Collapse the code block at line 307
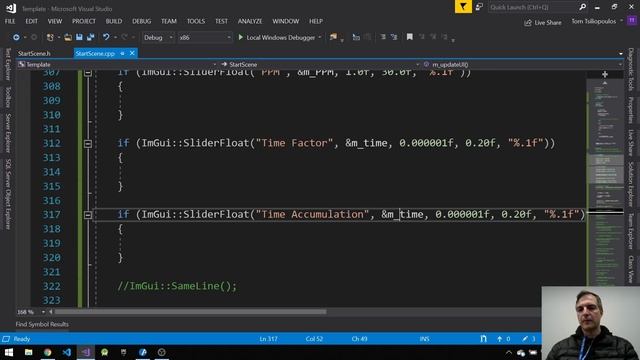Screen dimensions: 640x360 88,73
